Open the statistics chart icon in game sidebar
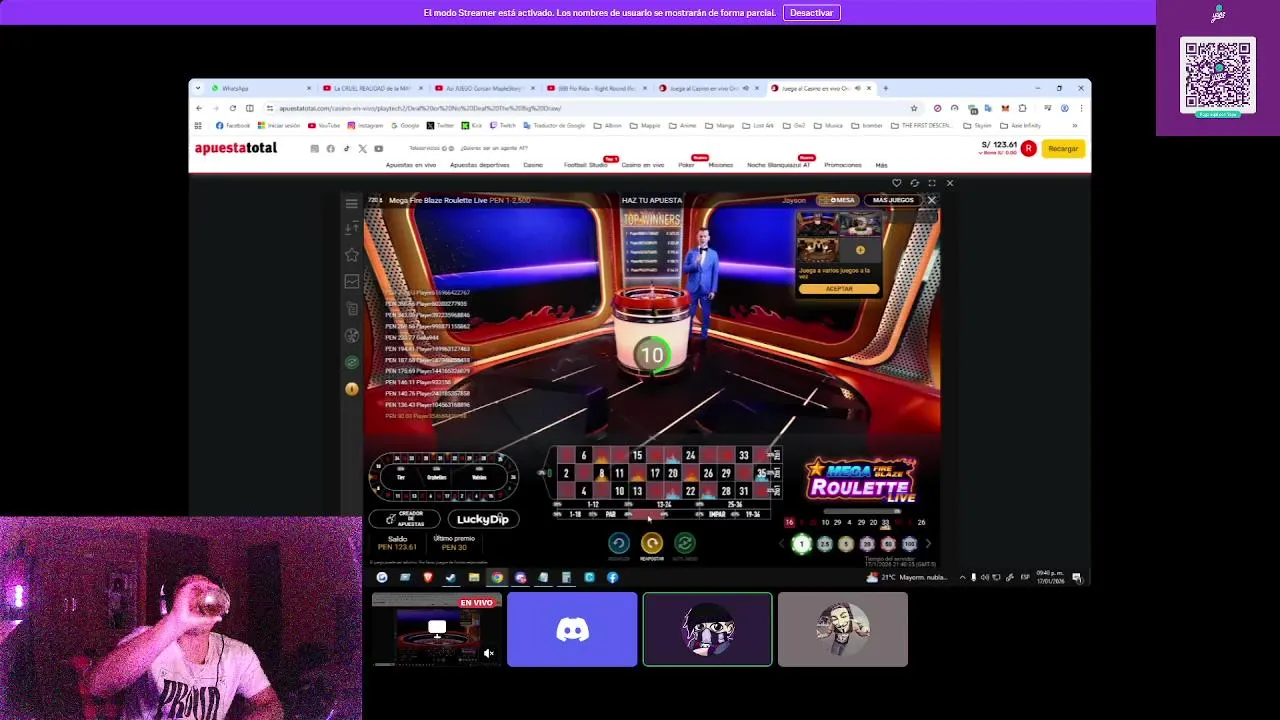This screenshot has height=720, width=1280. [351, 282]
